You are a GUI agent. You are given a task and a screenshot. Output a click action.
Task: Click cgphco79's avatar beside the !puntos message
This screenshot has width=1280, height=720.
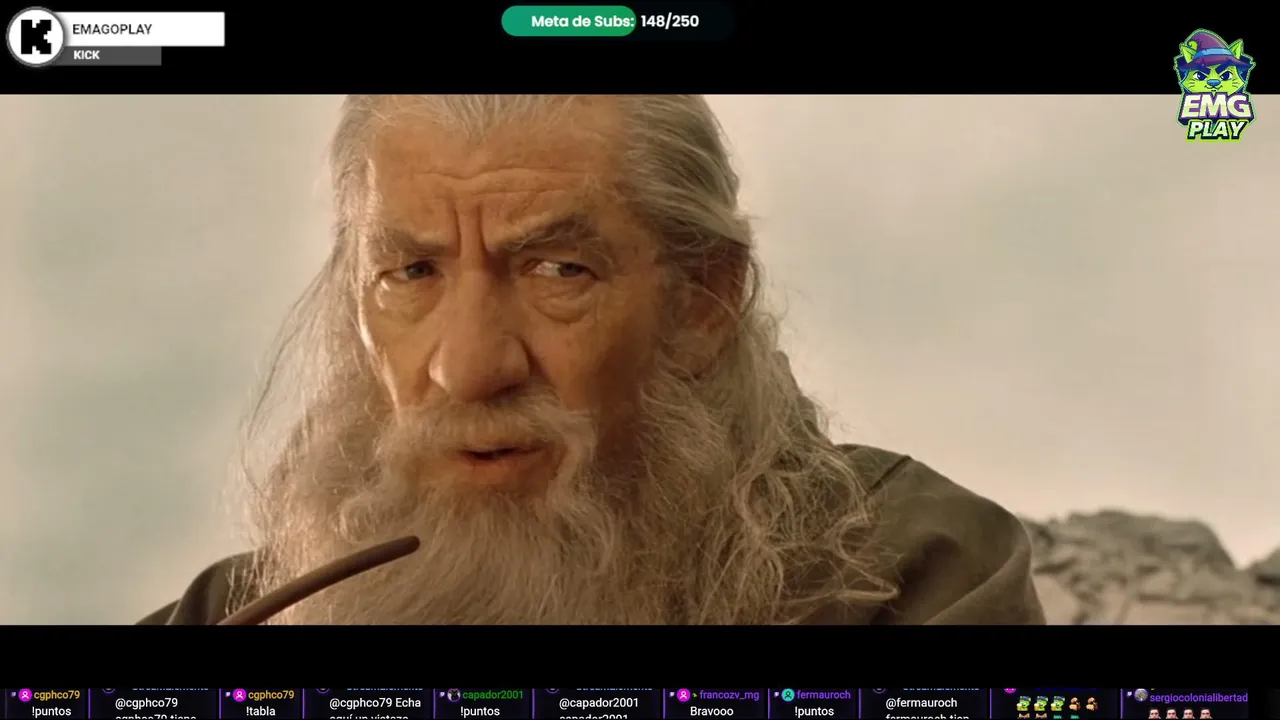click(25, 695)
